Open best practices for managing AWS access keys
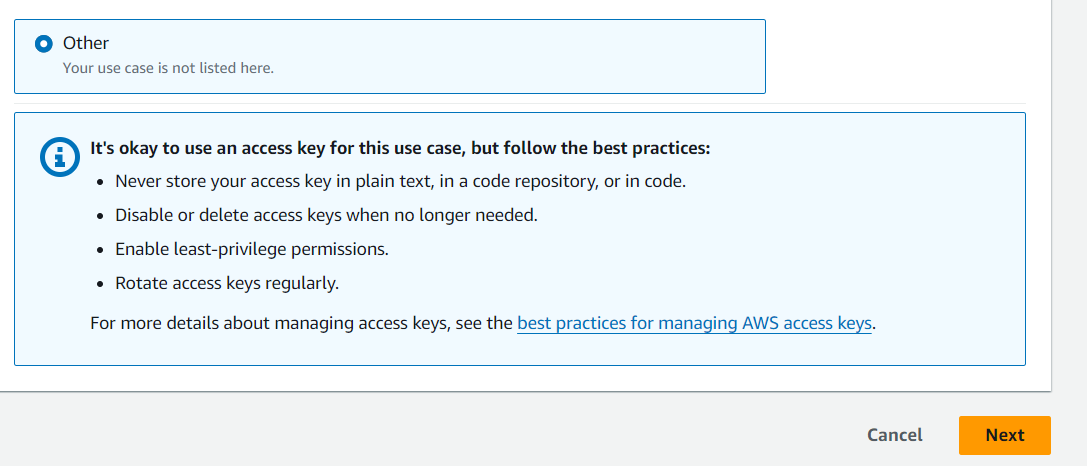The width and height of the screenshot is (1087, 466). (x=694, y=323)
